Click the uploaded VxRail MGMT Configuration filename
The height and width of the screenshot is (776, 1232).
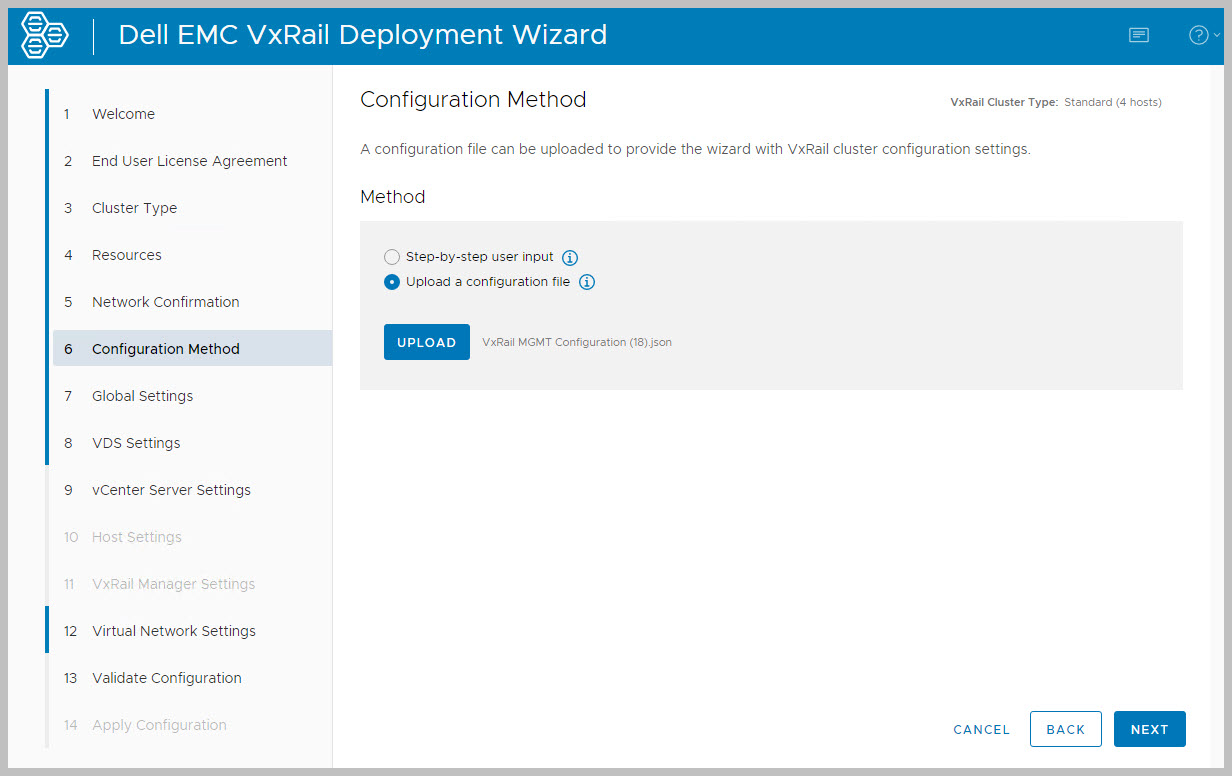pos(577,342)
